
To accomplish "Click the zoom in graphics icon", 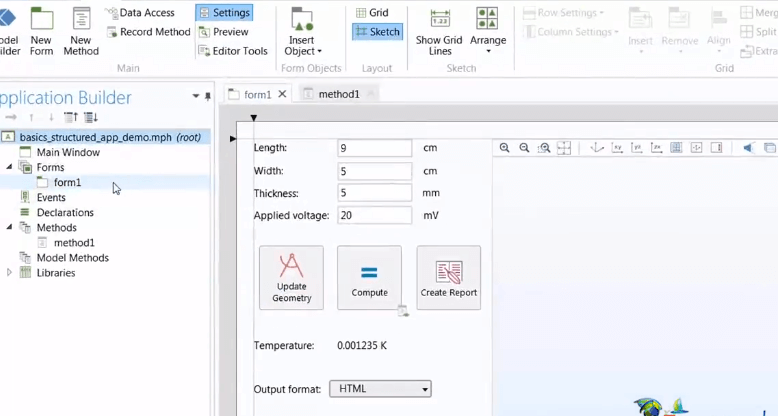I will click(x=504, y=148).
